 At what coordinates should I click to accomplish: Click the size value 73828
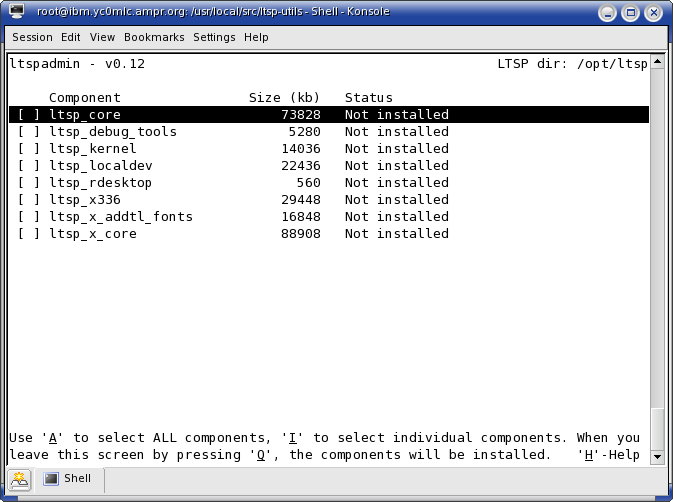click(x=301, y=115)
